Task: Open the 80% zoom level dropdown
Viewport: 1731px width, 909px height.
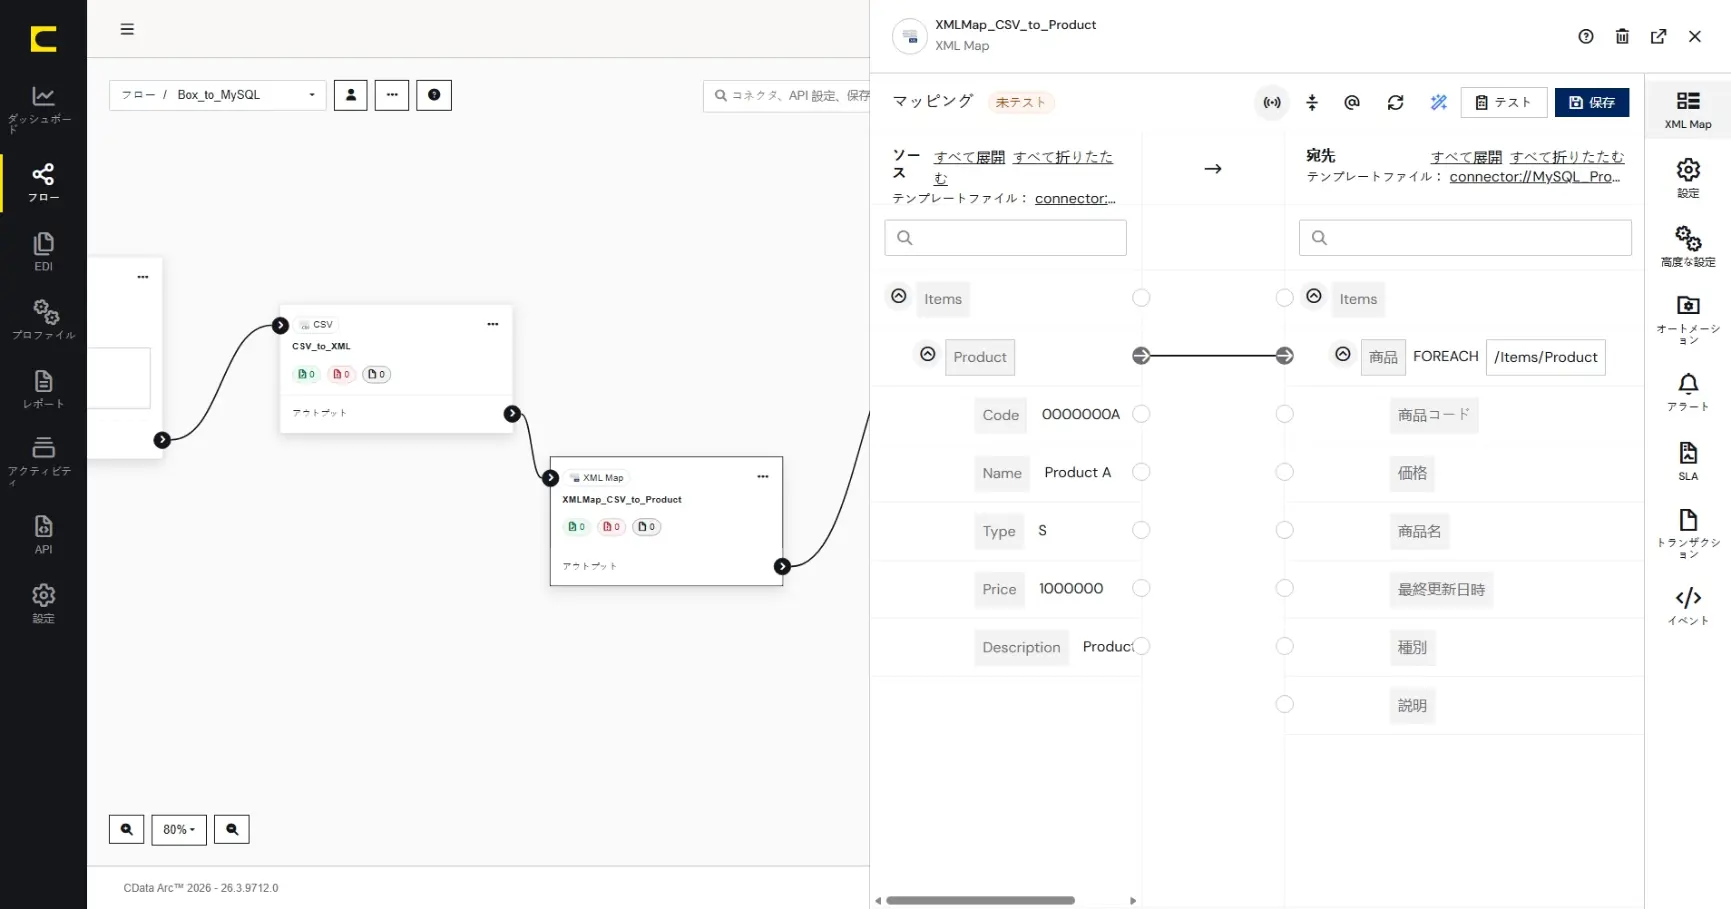Action: (179, 829)
